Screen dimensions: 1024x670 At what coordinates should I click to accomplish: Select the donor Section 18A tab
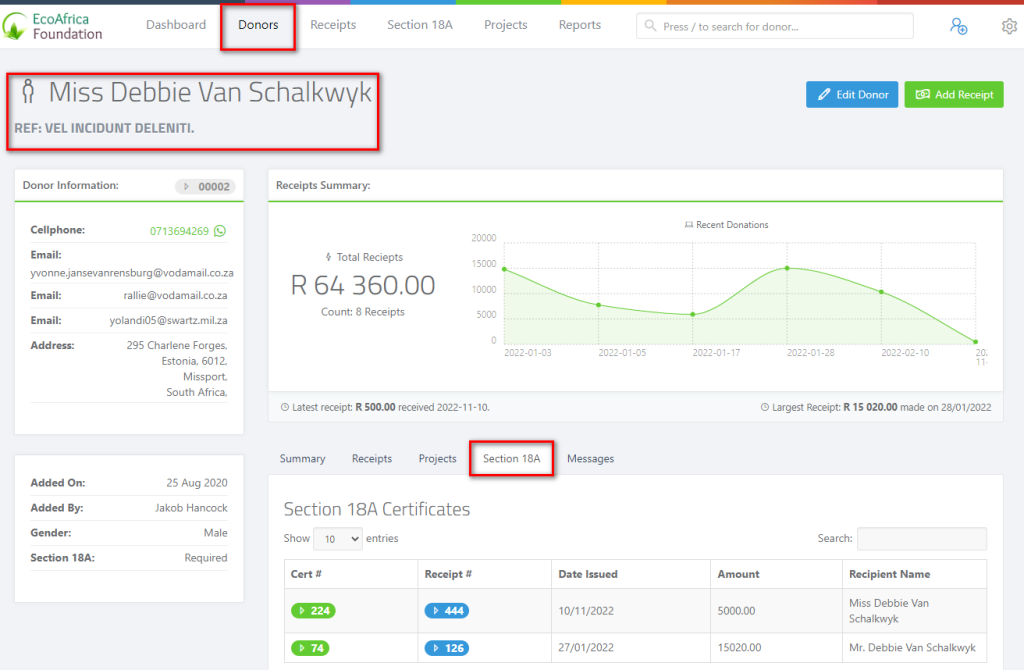coord(511,458)
